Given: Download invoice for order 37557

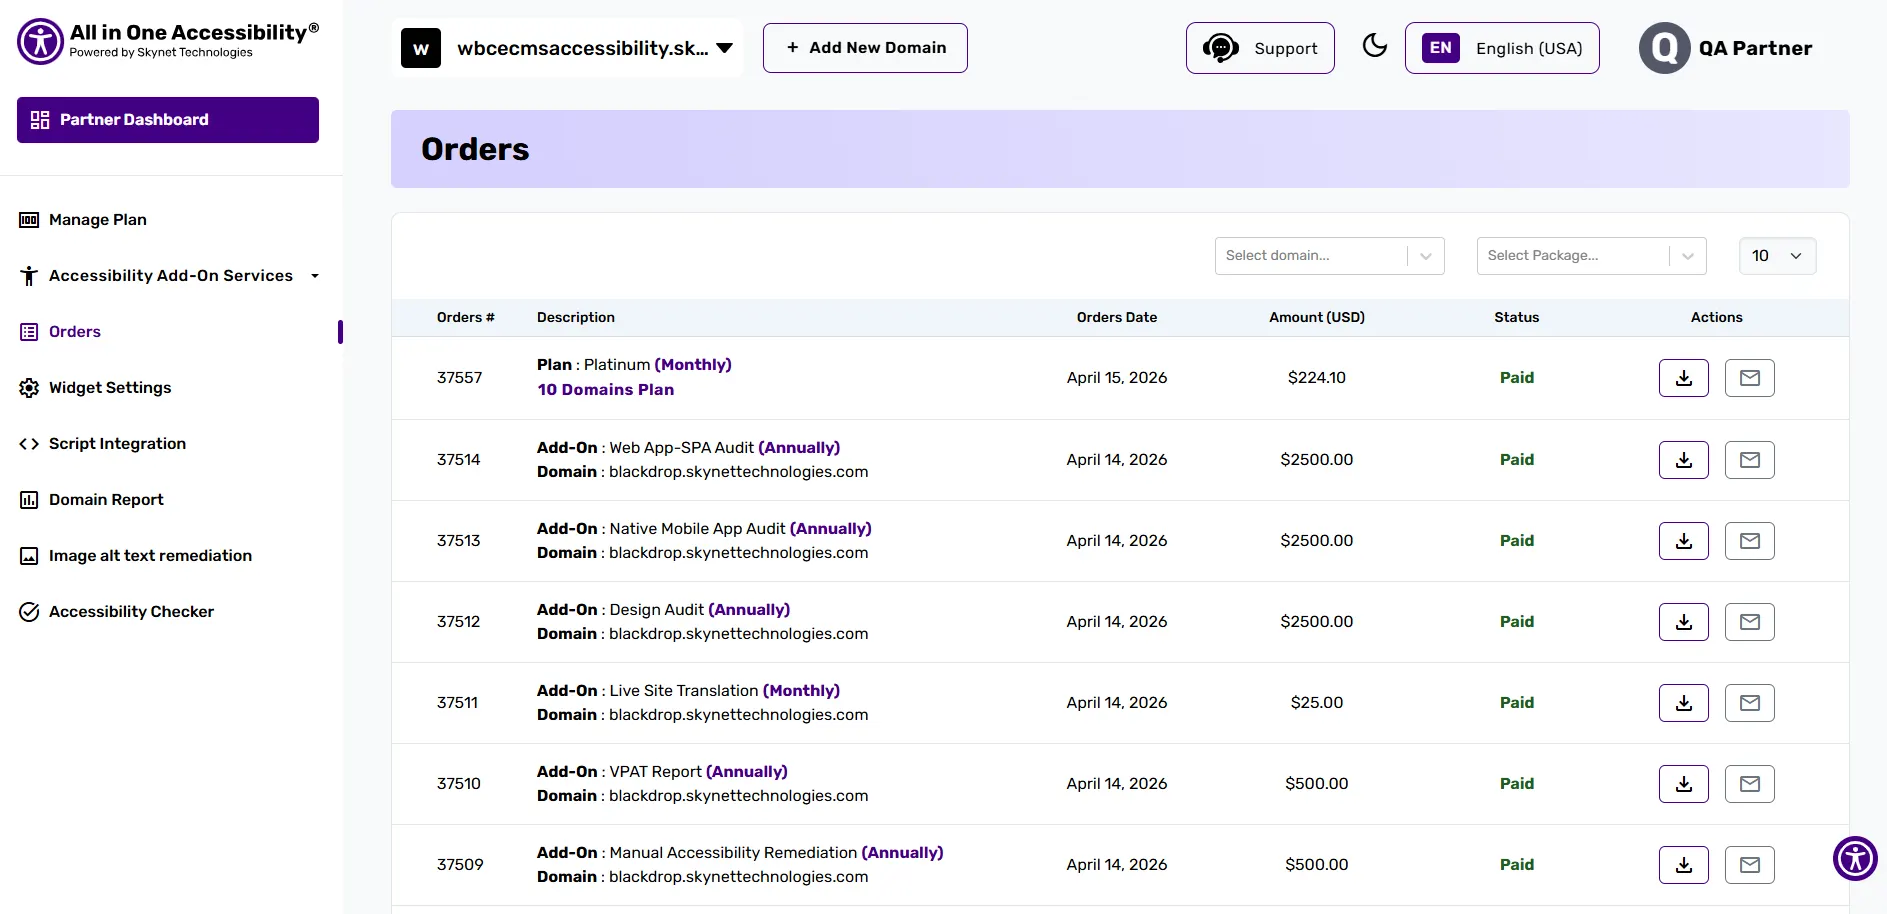Looking at the screenshot, I should pos(1684,378).
